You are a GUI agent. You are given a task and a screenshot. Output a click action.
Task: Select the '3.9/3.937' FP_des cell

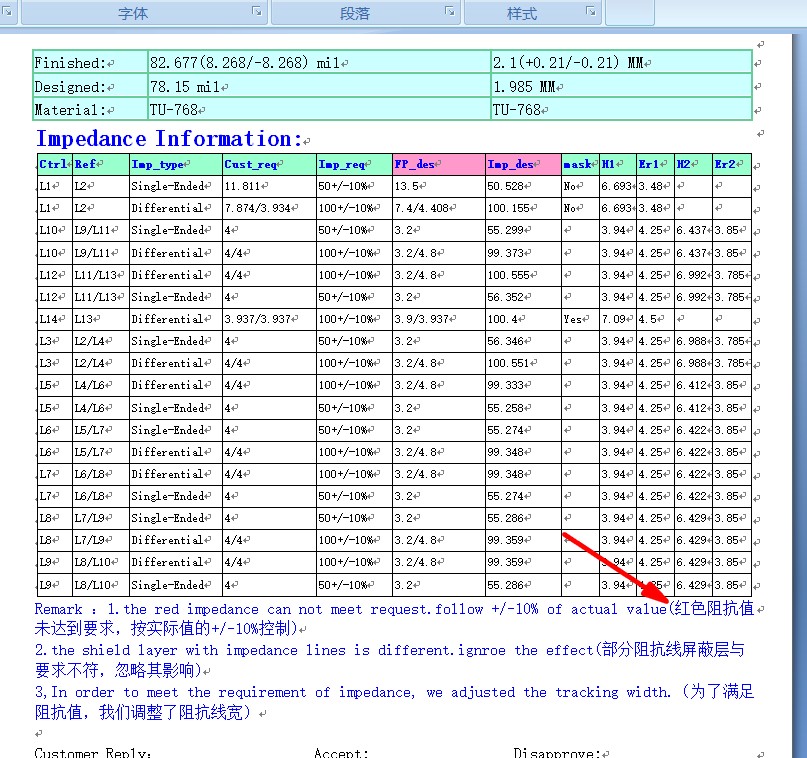point(439,319)
